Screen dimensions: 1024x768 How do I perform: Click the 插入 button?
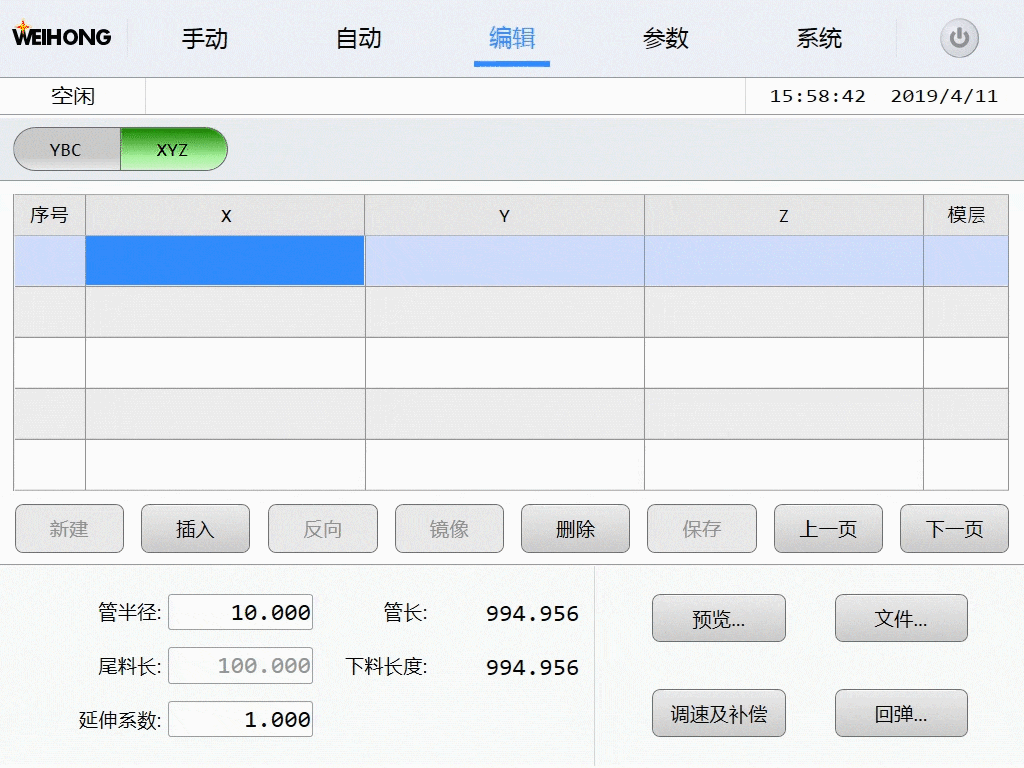(195, 528)
